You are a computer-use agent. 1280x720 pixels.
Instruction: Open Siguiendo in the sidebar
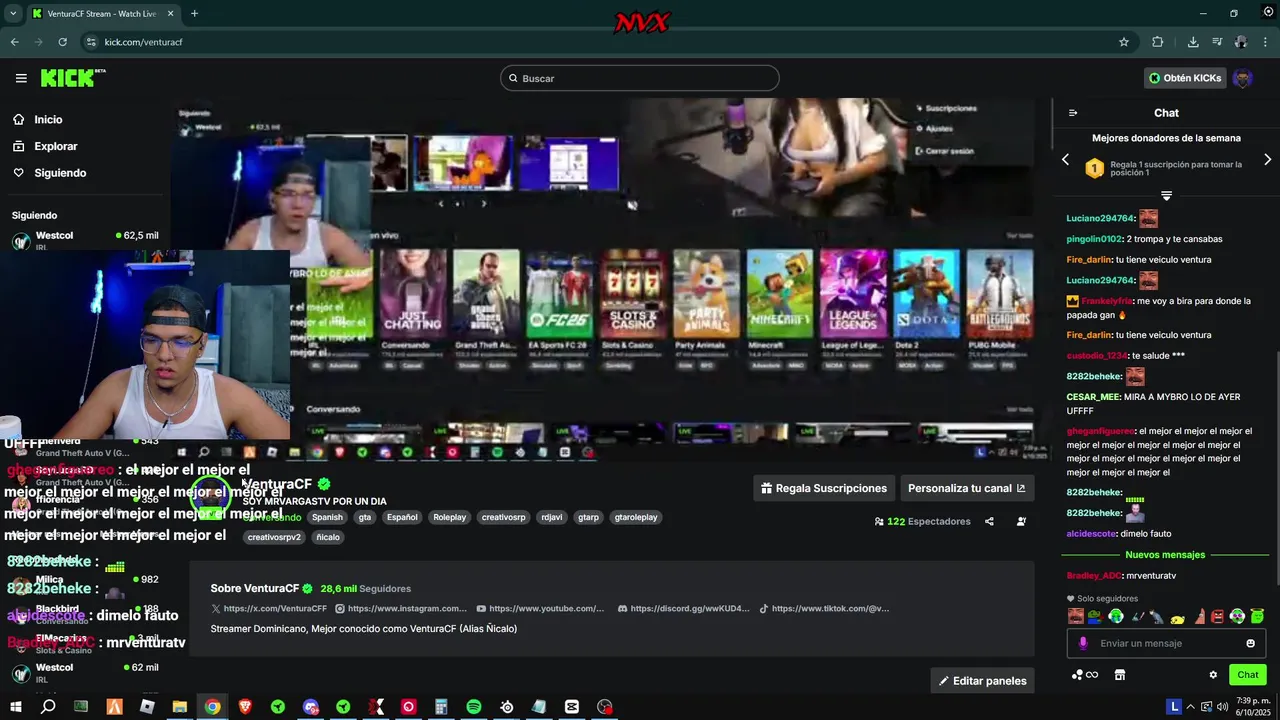(x=49, y=173)
